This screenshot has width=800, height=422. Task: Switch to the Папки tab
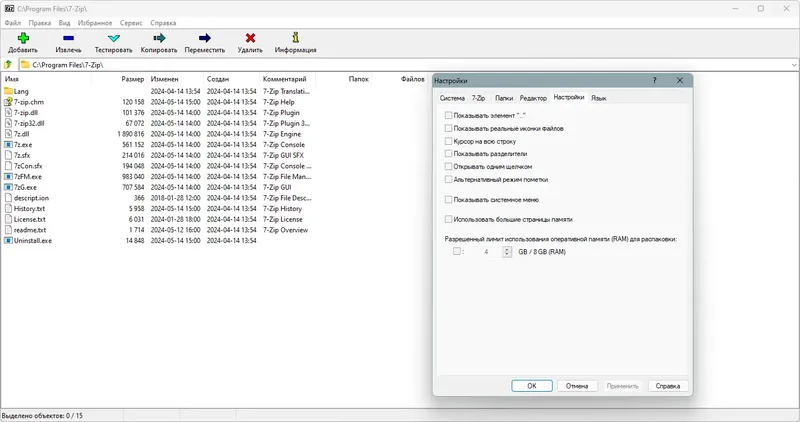tap(504, 98)
